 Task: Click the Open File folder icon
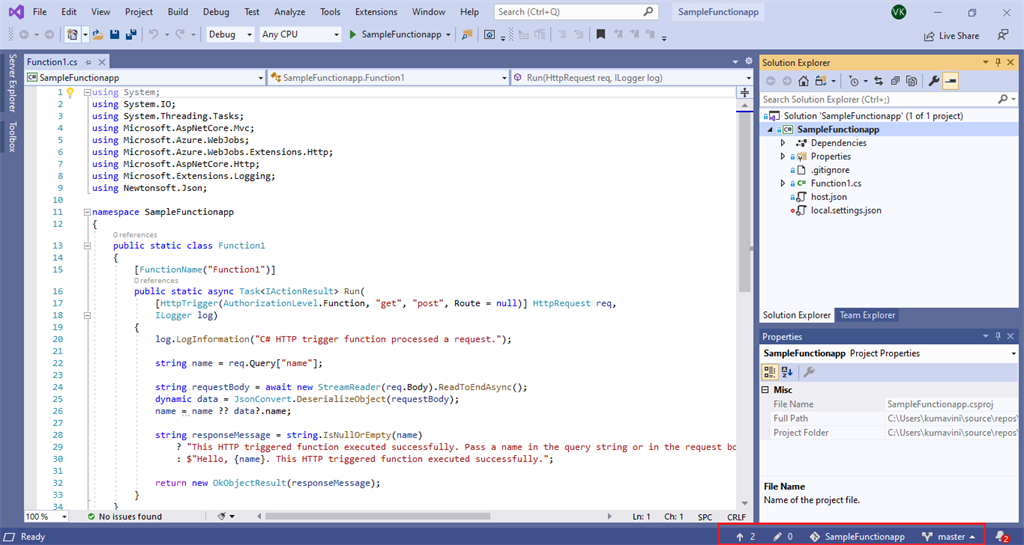(98, 35)
